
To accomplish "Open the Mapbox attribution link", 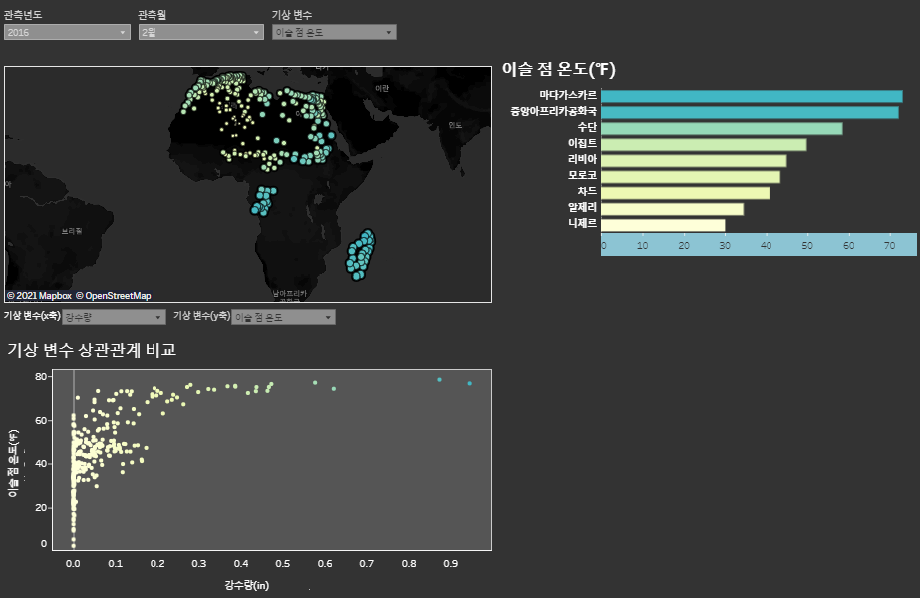I will point(39,296).
